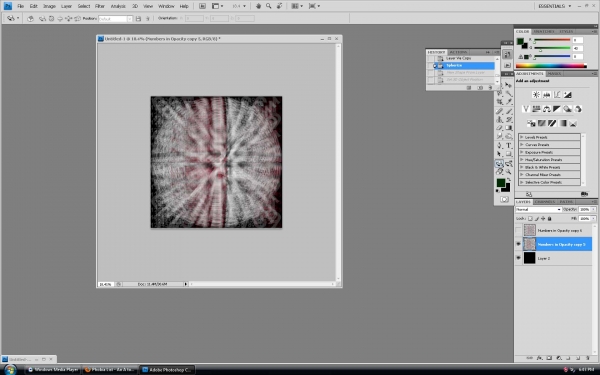Click Add layer style fx icon

click(x=539, y=358)
